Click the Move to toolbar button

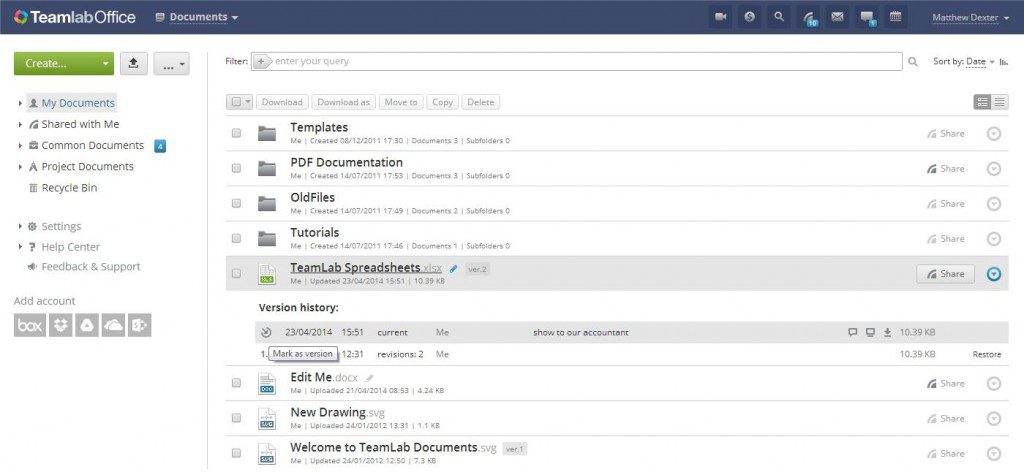point(401,102)
